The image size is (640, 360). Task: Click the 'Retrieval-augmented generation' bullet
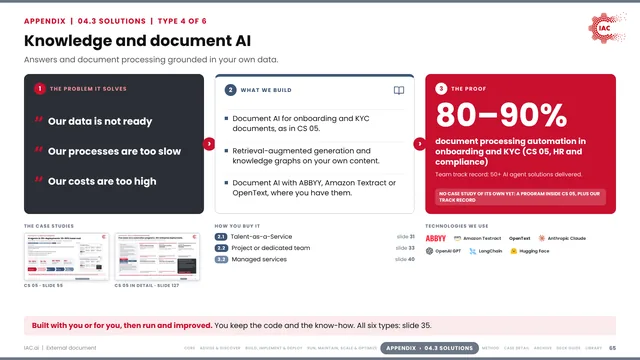(306, 156)
